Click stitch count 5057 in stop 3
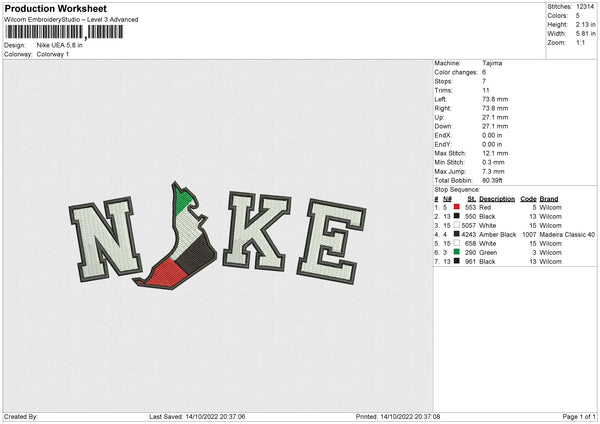Image resolution: width=600 pixels, height=424 pixels. point(469,225)
